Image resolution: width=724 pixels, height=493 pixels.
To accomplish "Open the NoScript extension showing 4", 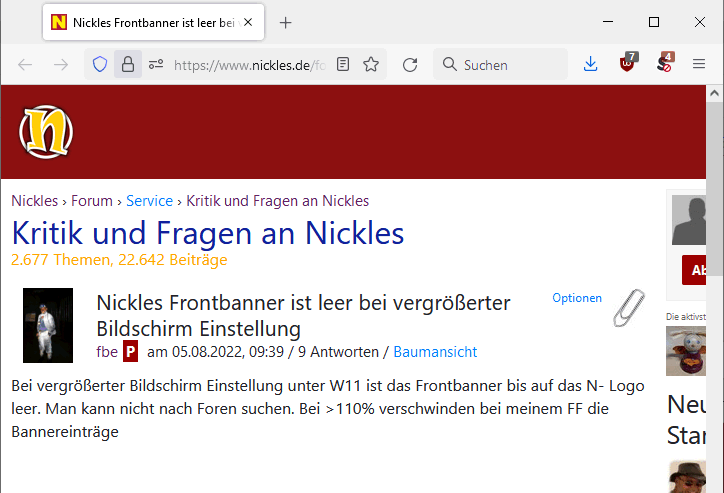I will pos(663,65).
